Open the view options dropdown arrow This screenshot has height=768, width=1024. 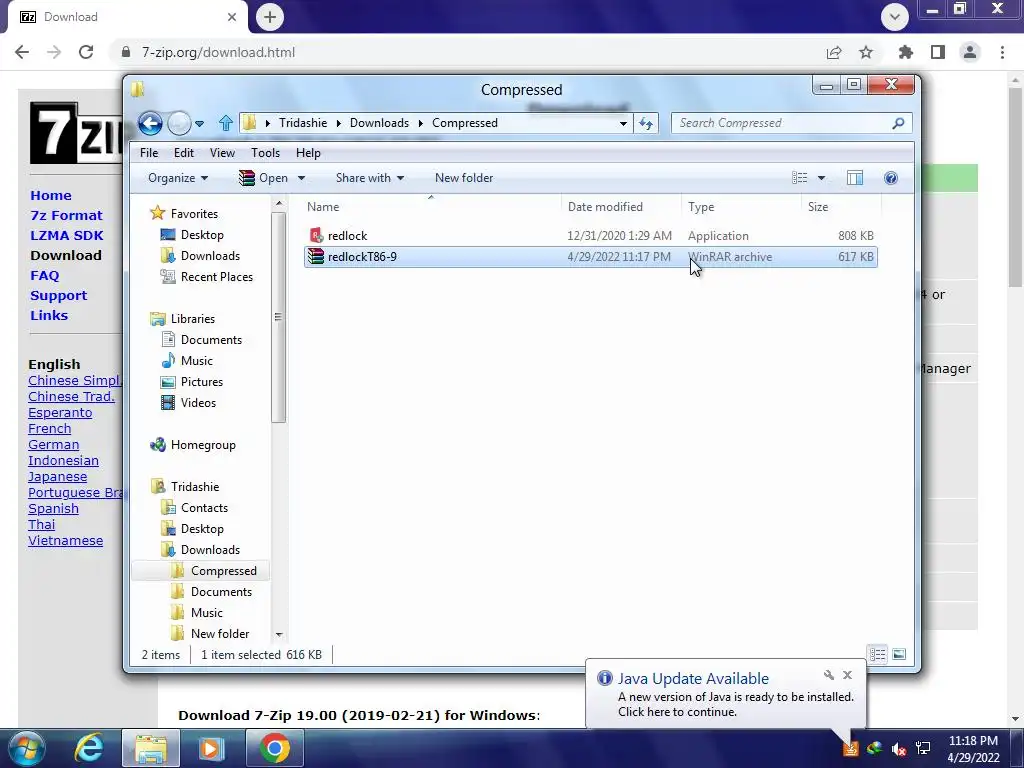(822, 178)
